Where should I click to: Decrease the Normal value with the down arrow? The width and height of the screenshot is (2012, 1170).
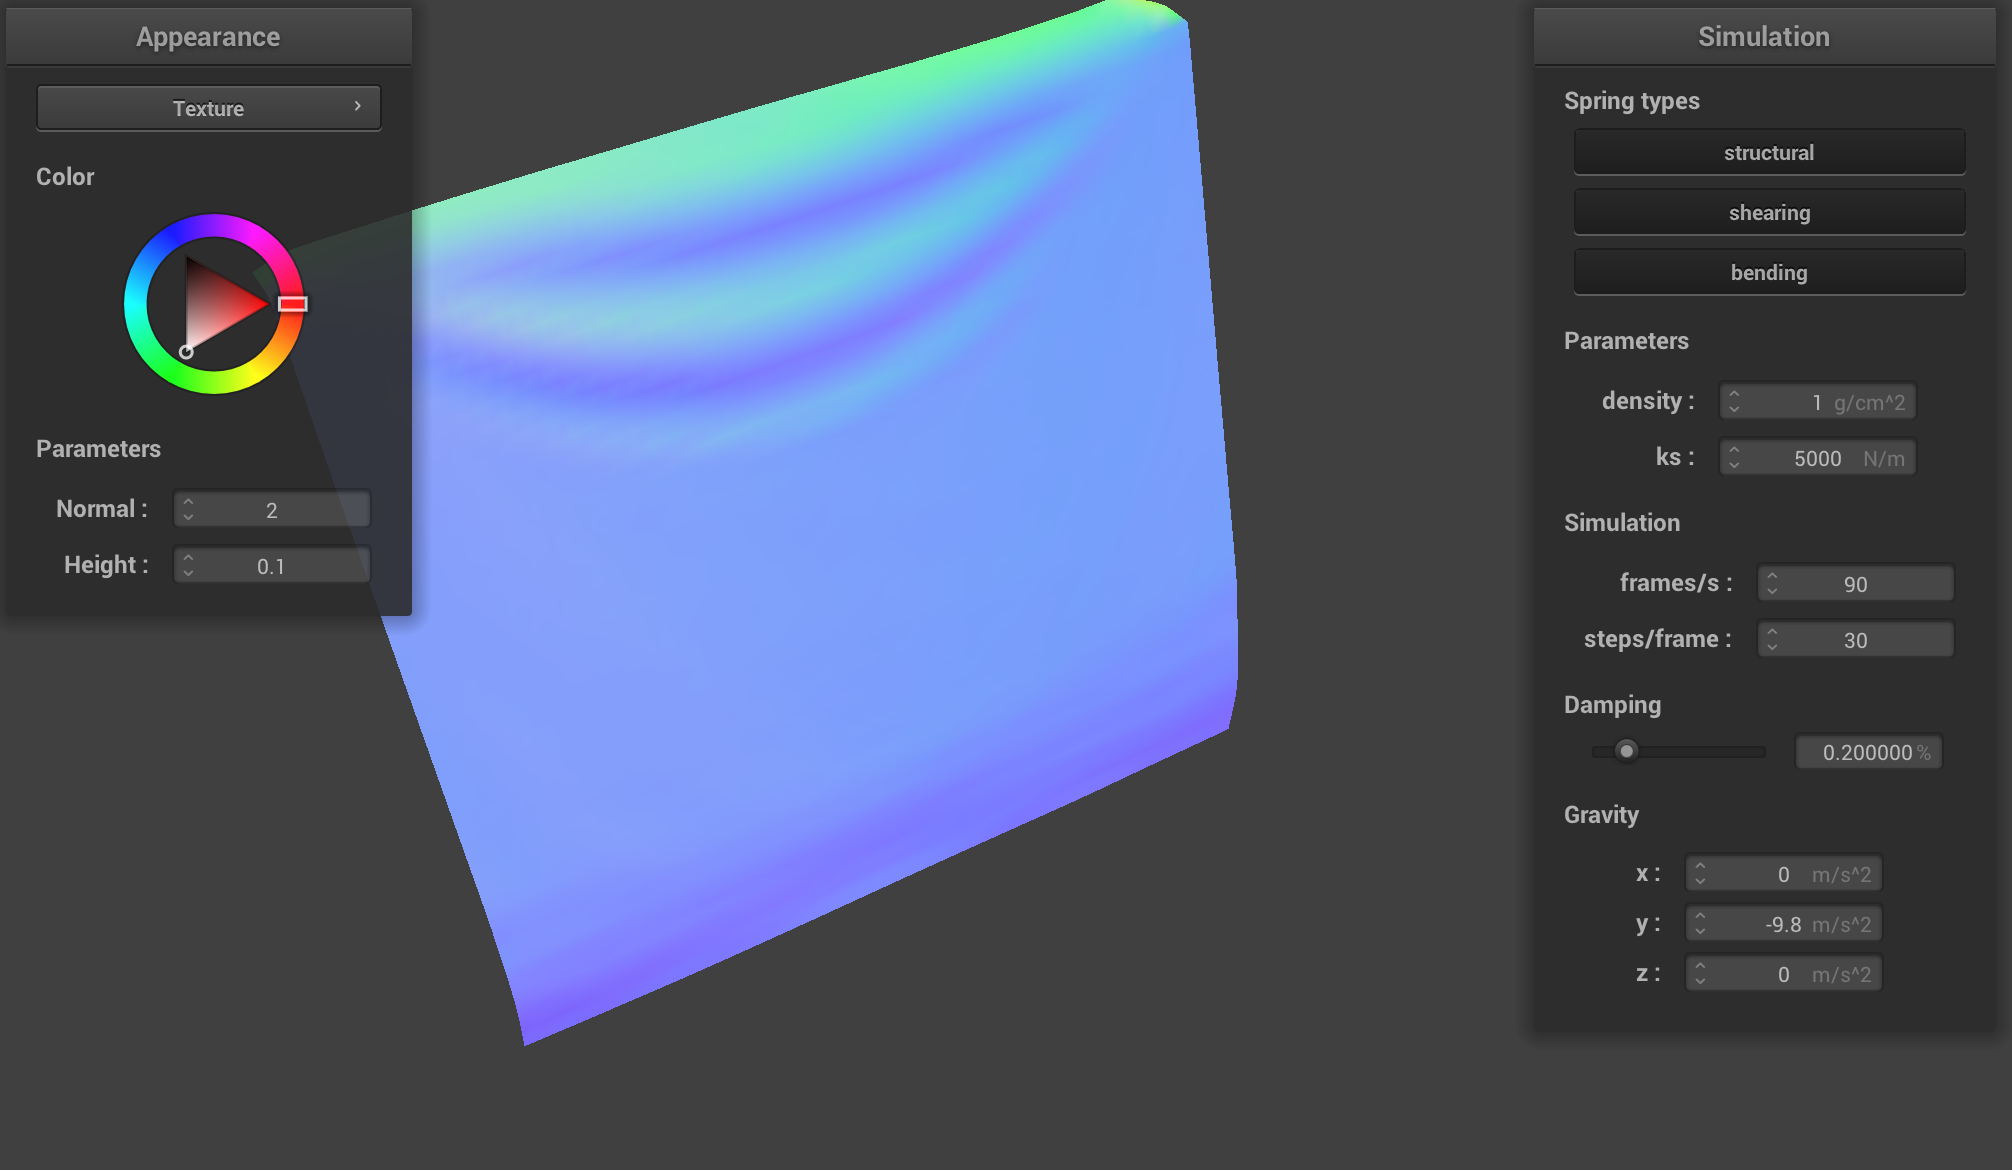188,517
